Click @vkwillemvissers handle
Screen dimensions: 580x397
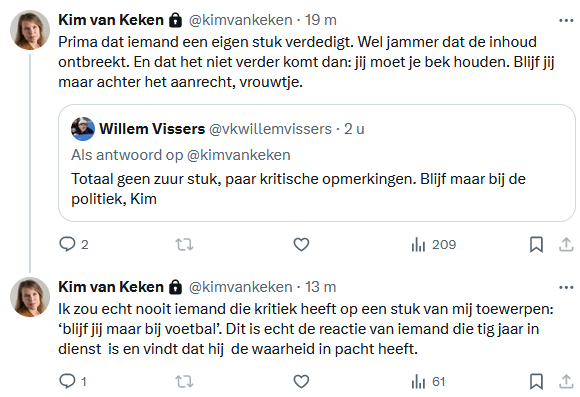click(x=270, y=129)
